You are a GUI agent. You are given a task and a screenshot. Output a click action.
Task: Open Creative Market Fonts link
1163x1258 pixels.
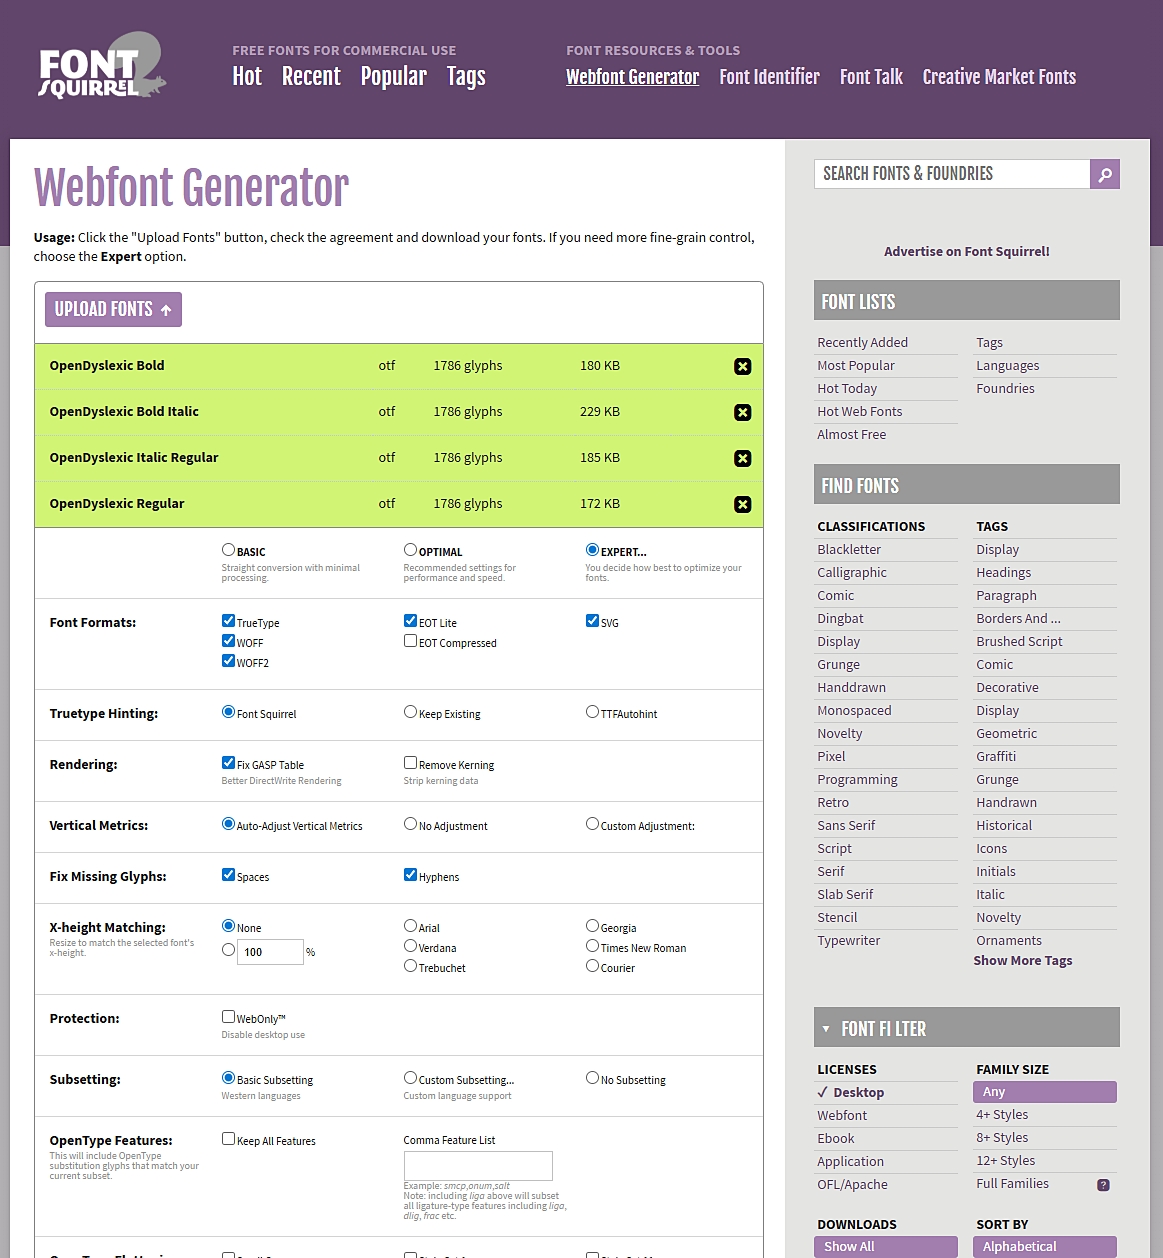tap(999, 77)
